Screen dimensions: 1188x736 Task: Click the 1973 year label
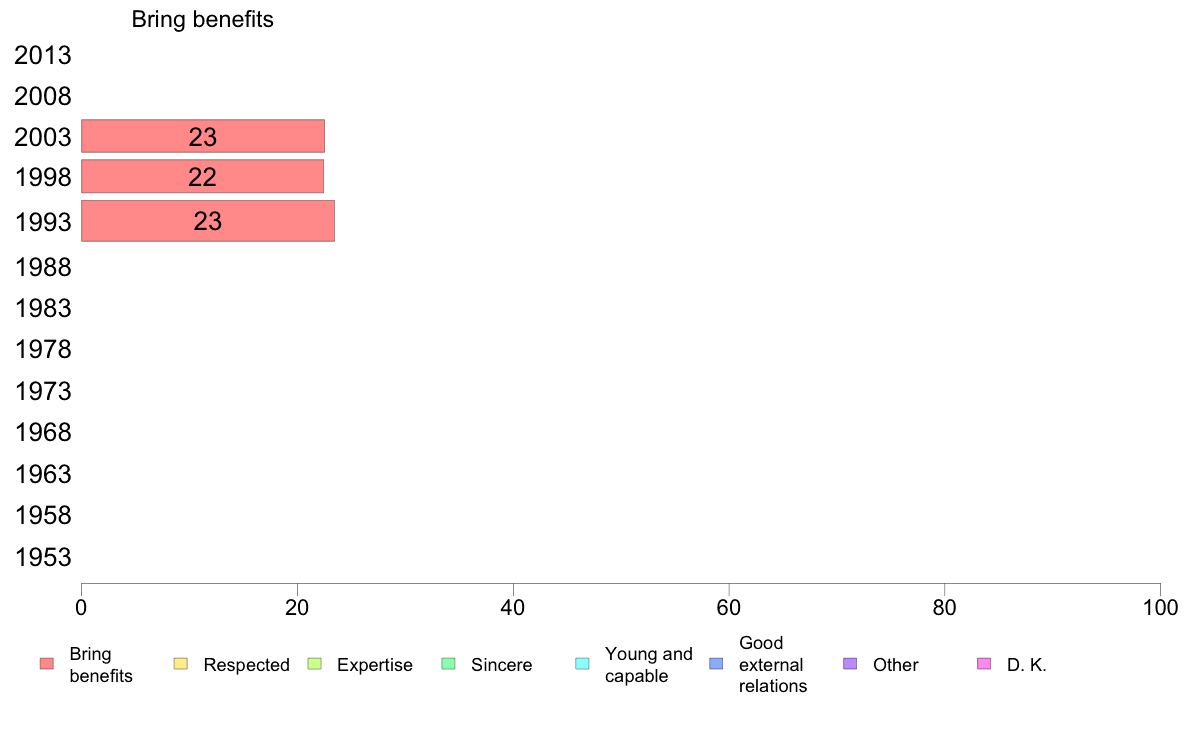pyautogui.click(x=42, y=391)
